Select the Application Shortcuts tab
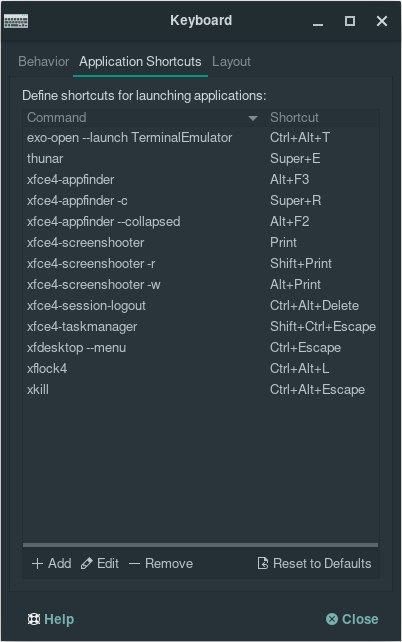This screenshot has height=642, width=402. click(140, 61)
